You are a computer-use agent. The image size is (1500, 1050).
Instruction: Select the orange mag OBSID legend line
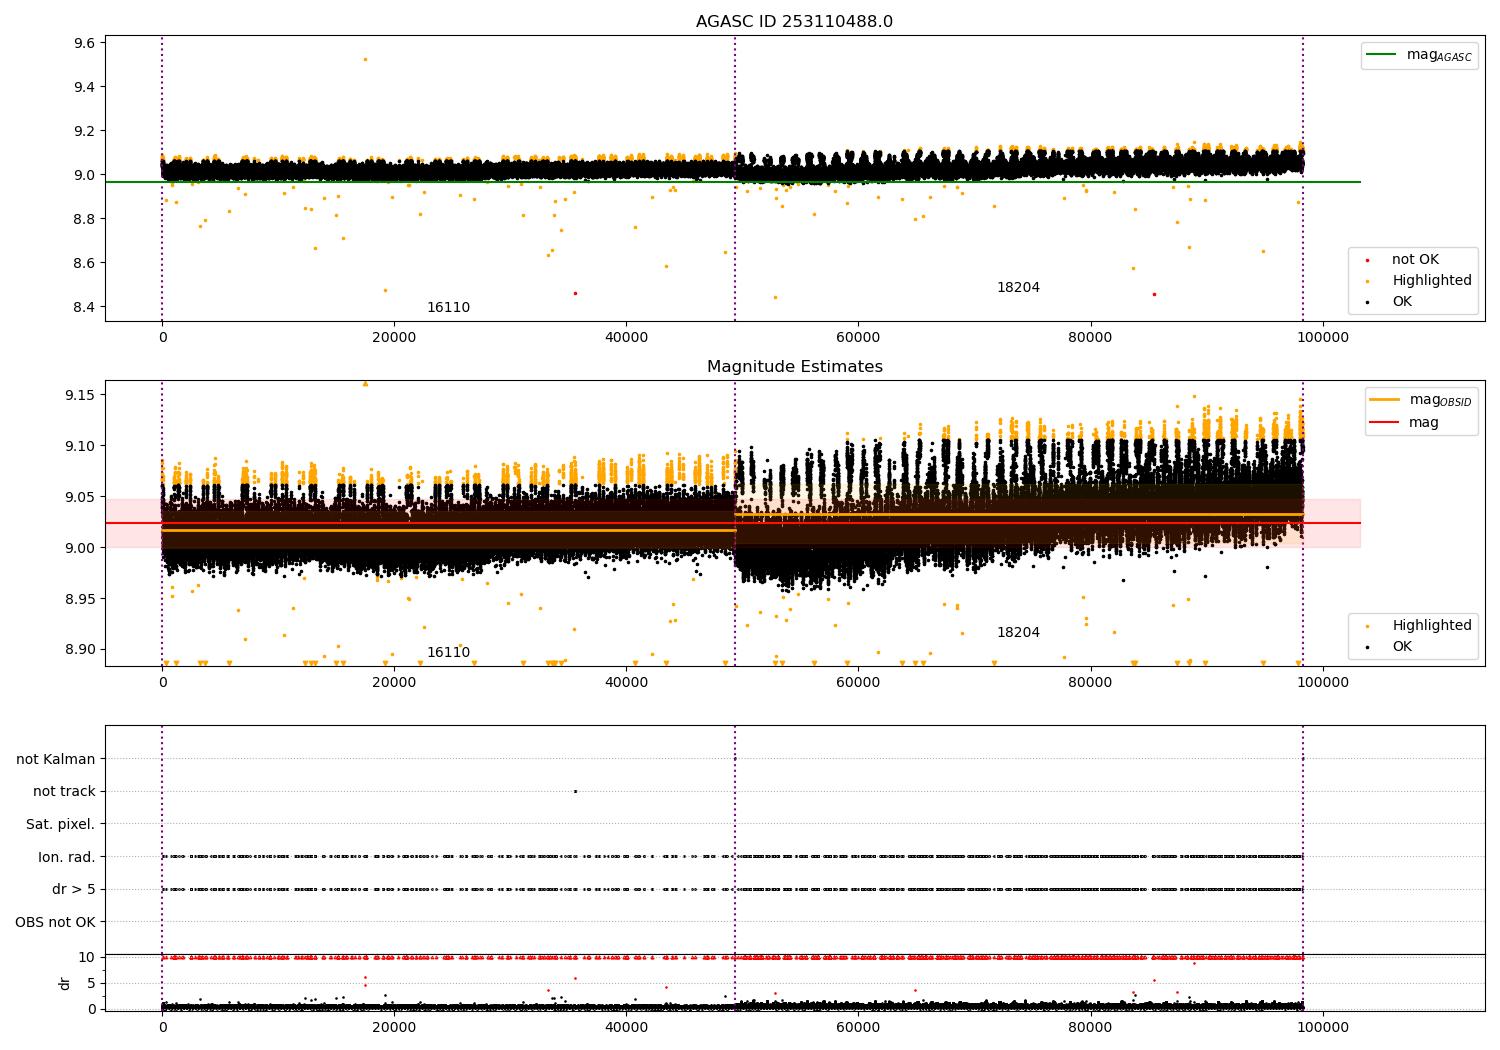point(1384,400)
